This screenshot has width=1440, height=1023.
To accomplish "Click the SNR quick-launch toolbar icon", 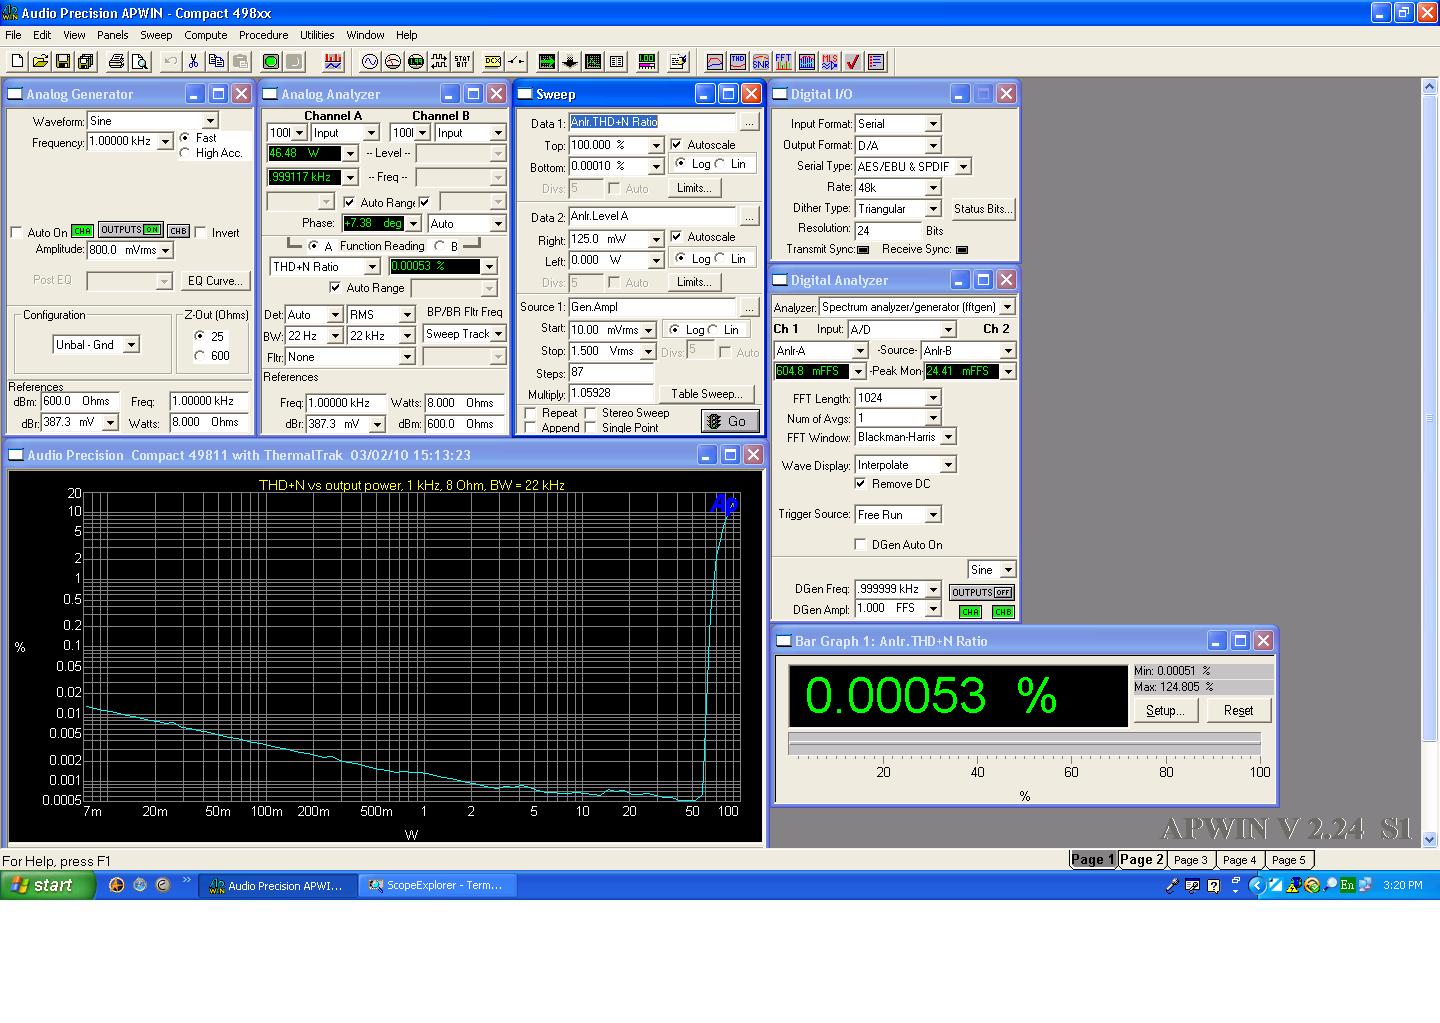I will point(761,62).
